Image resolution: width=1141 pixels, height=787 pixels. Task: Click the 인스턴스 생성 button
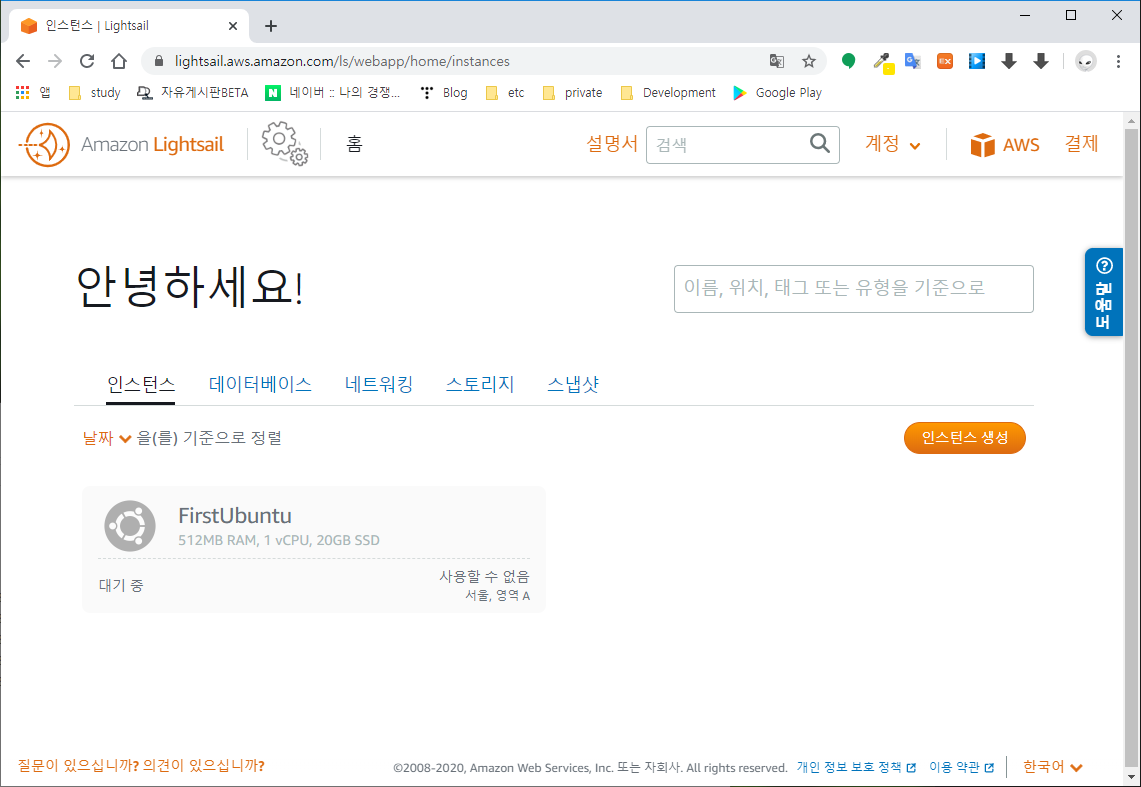point(965,438)
